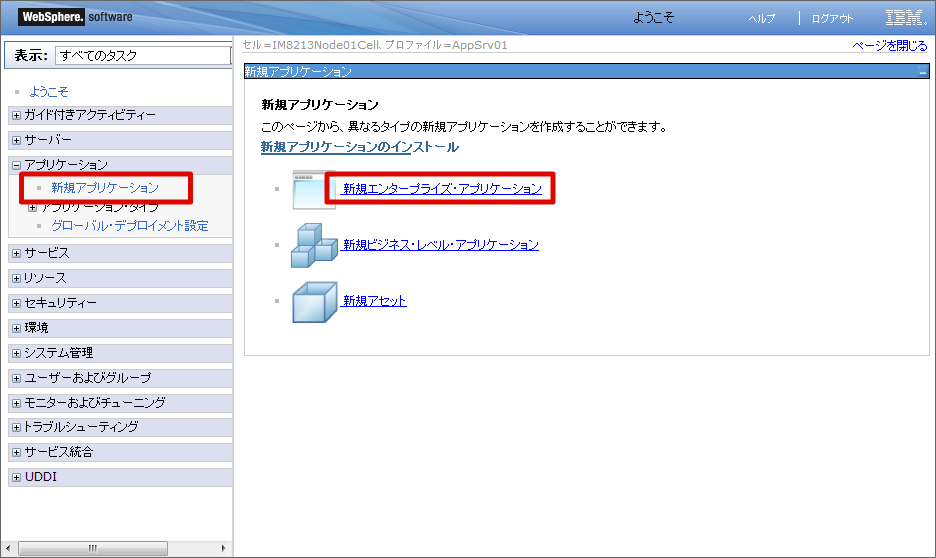Open ヘルプ in the header
936x558 pixels.
coord(762,19)
